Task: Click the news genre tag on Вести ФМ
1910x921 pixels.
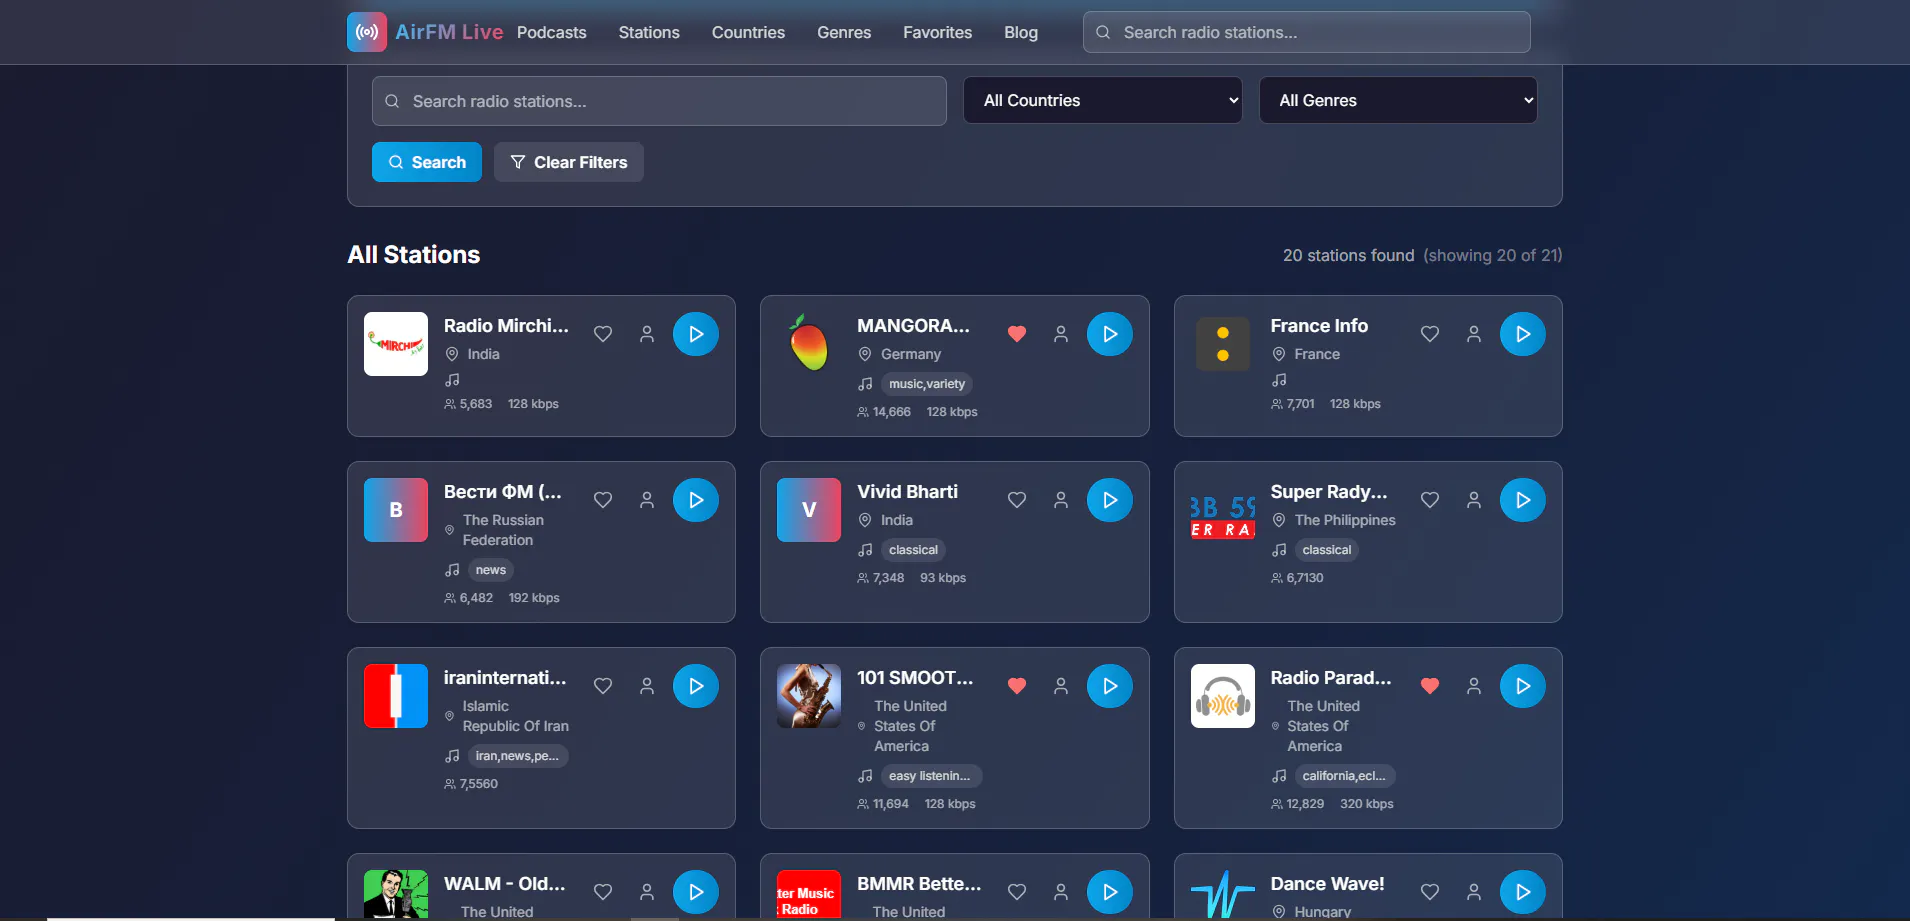Action: coord(491,570)
